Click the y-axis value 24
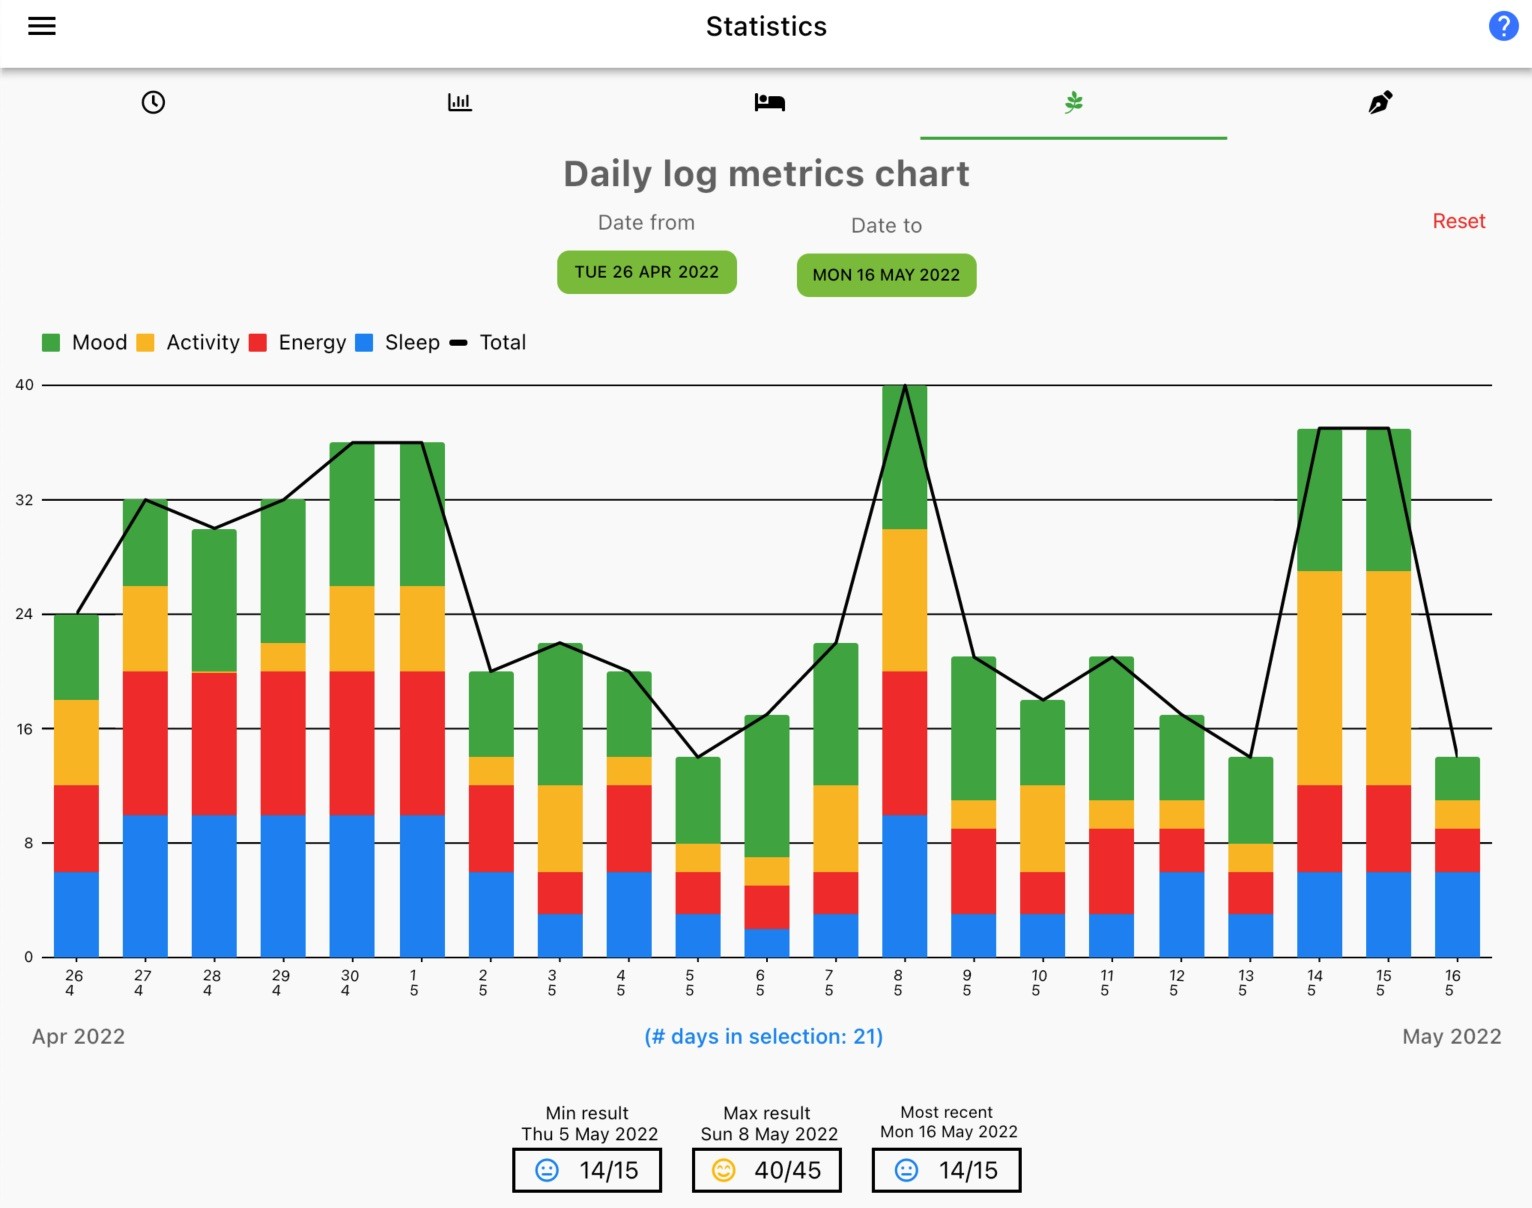Image resolution: width=1532 pixels, height=1208 pixels. pos(24,614)
